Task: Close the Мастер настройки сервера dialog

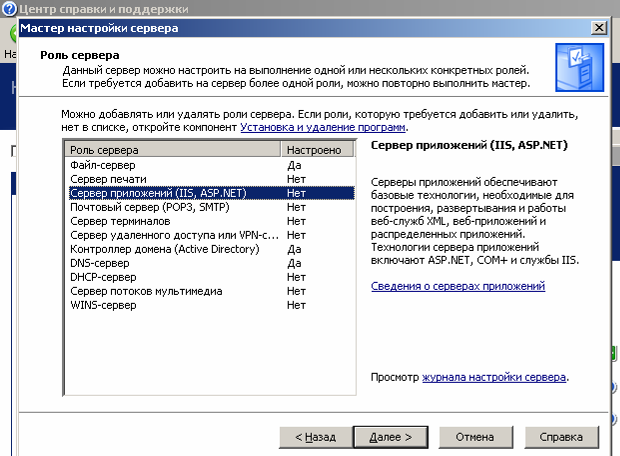Action: pos(599,28)
